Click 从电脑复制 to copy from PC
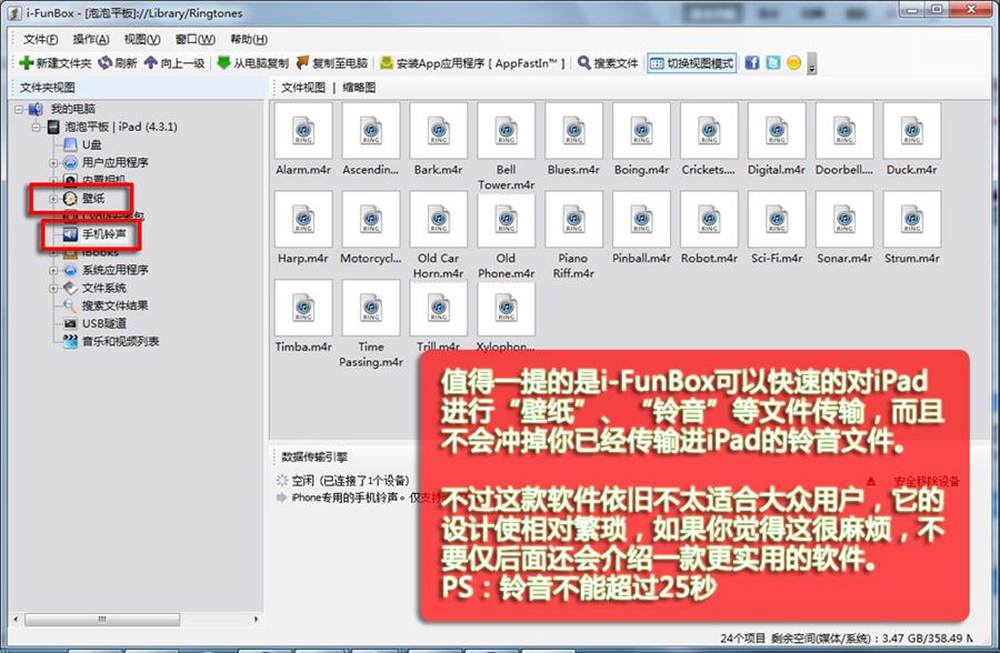The height and width of the screenshot is (653, 1000). (253, 63)
